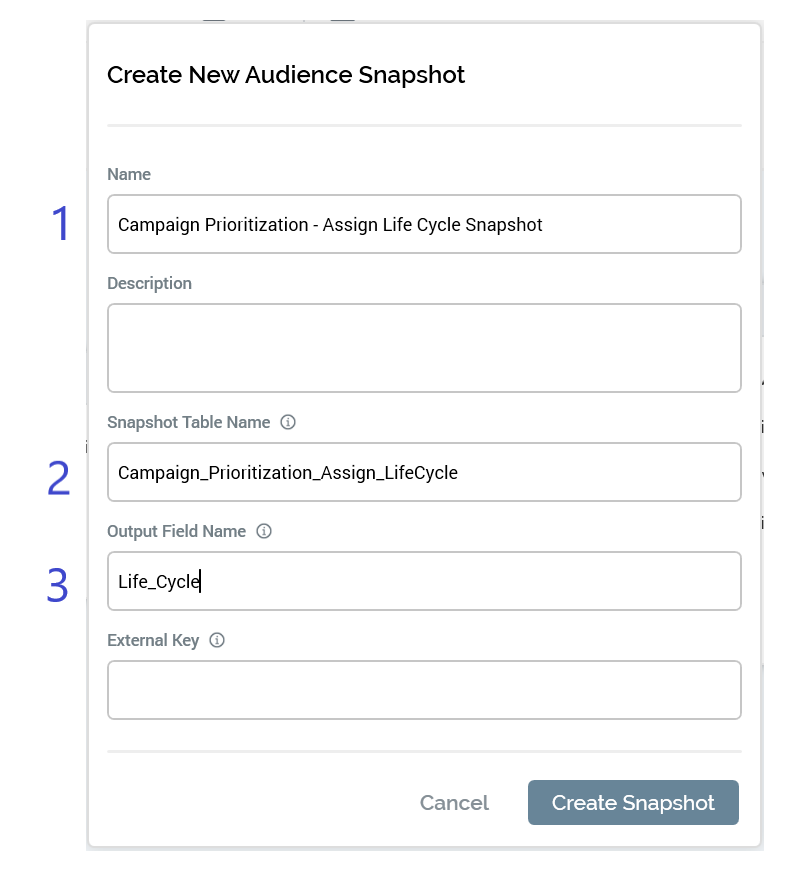790x876 pixels.
Task: Click the Description label text
Action: pyautogui.click(x=149, y=283)
